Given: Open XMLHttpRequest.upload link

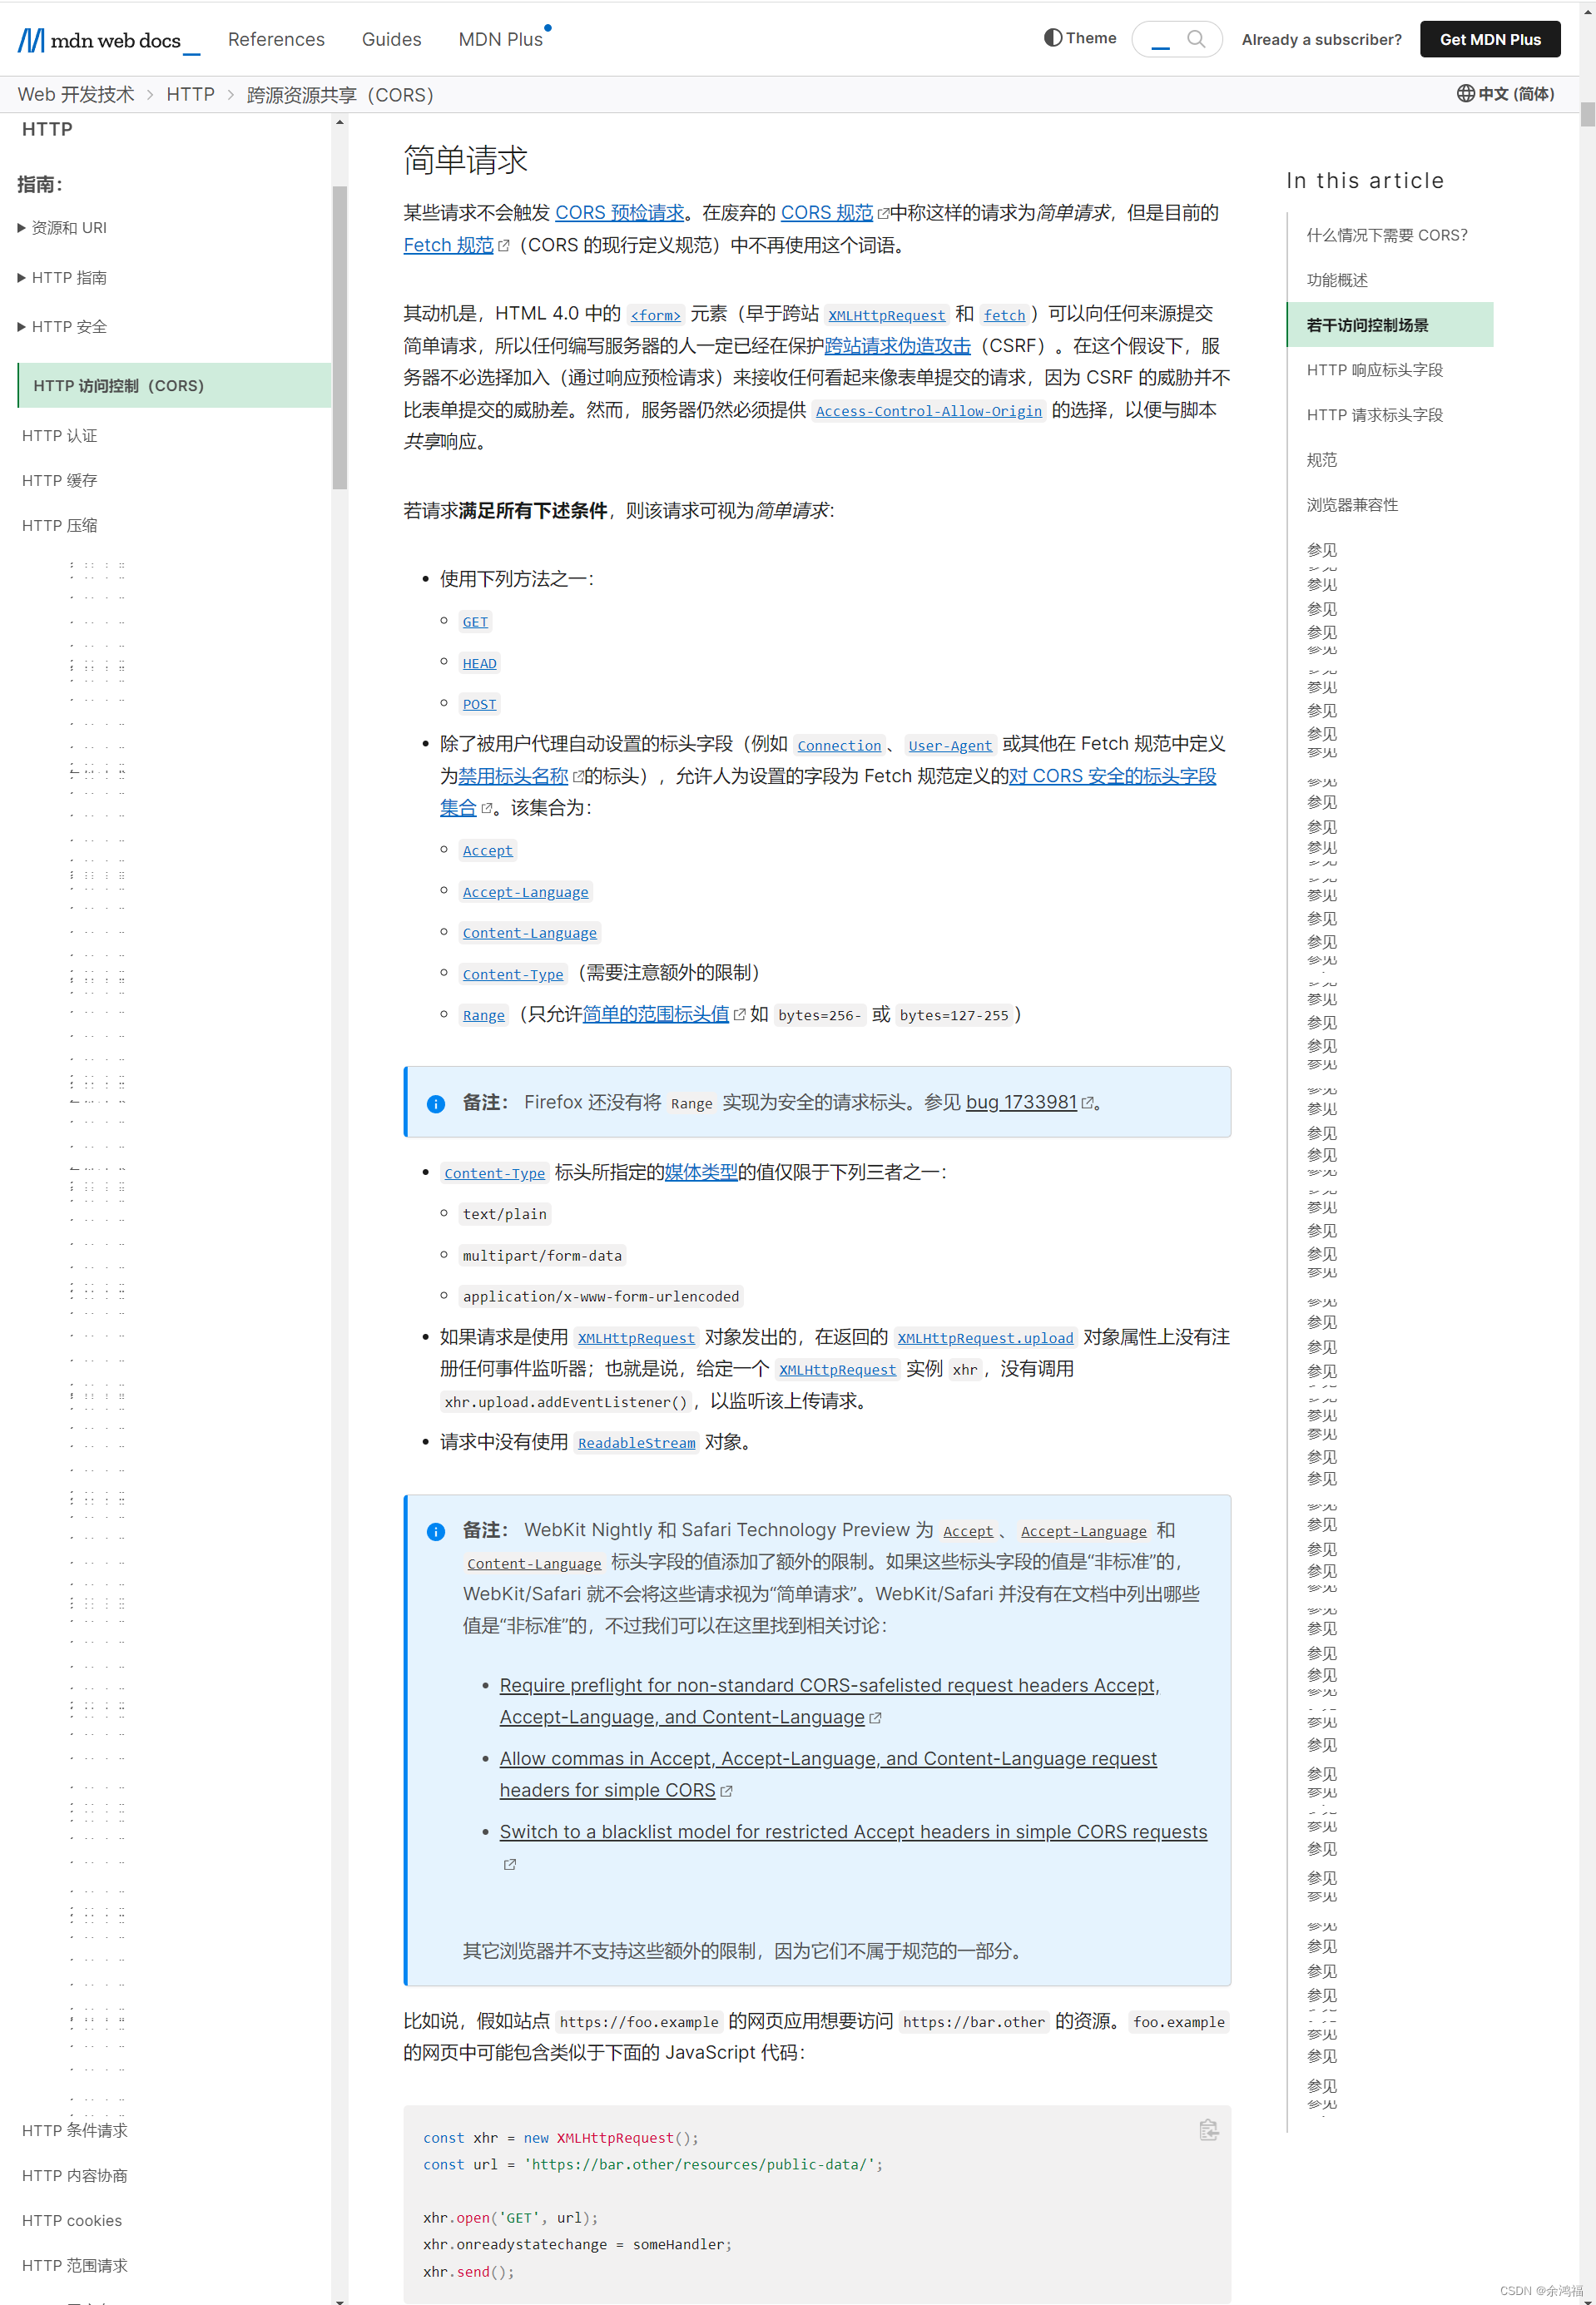Looking at the screenshot, I should pyautogui.click(x=985, y=1338).
